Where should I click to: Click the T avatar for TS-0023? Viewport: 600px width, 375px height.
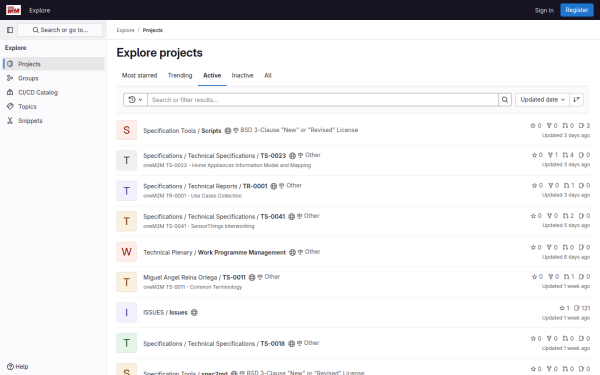pyautogui.click(x=127, y=160)
